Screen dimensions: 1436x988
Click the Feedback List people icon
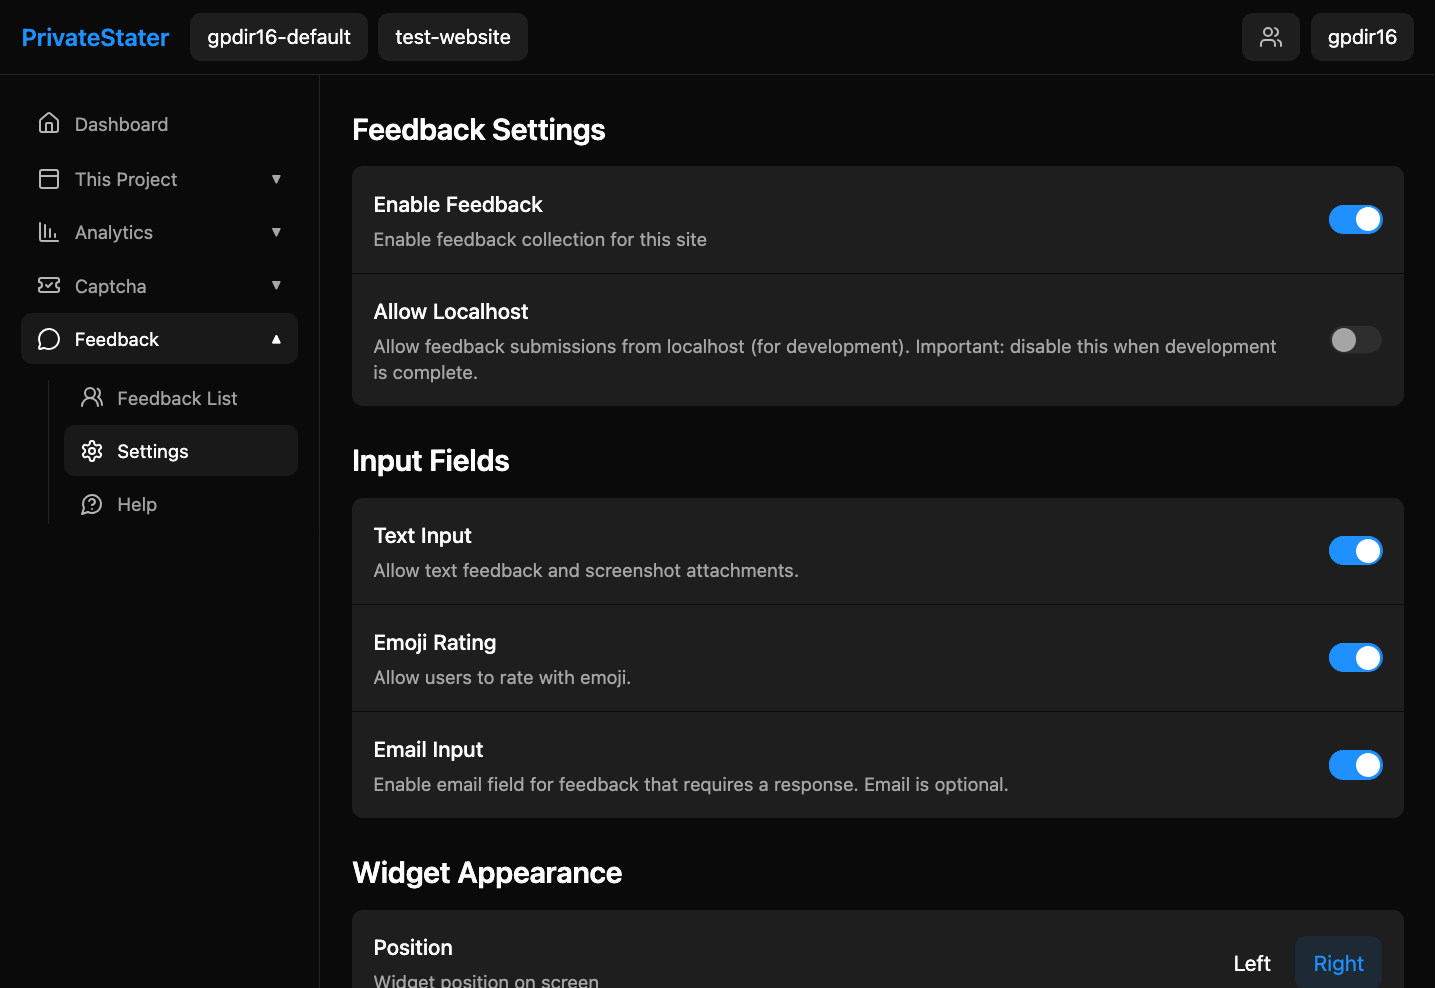tap(92, 397)
